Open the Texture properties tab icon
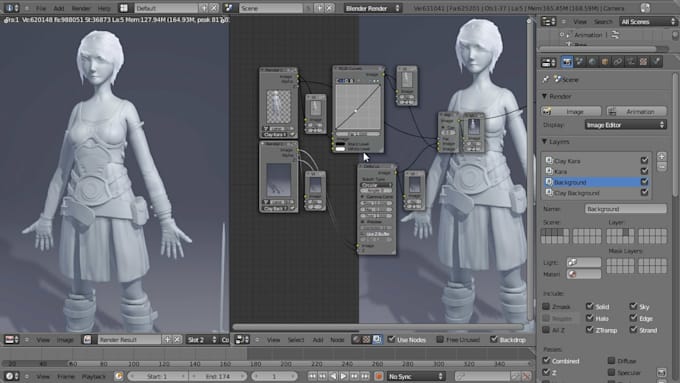The width and height of the screenshot is (680, 383). click(644, 62)
